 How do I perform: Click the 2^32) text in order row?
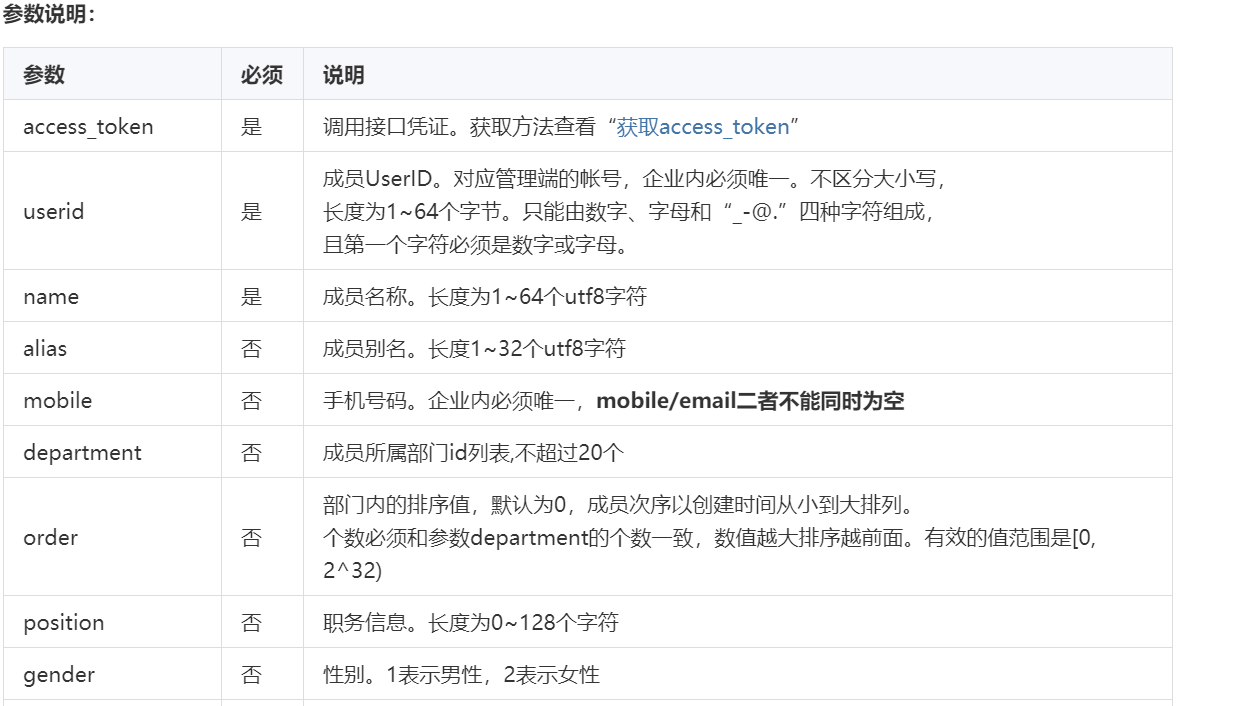coord(353,569)
